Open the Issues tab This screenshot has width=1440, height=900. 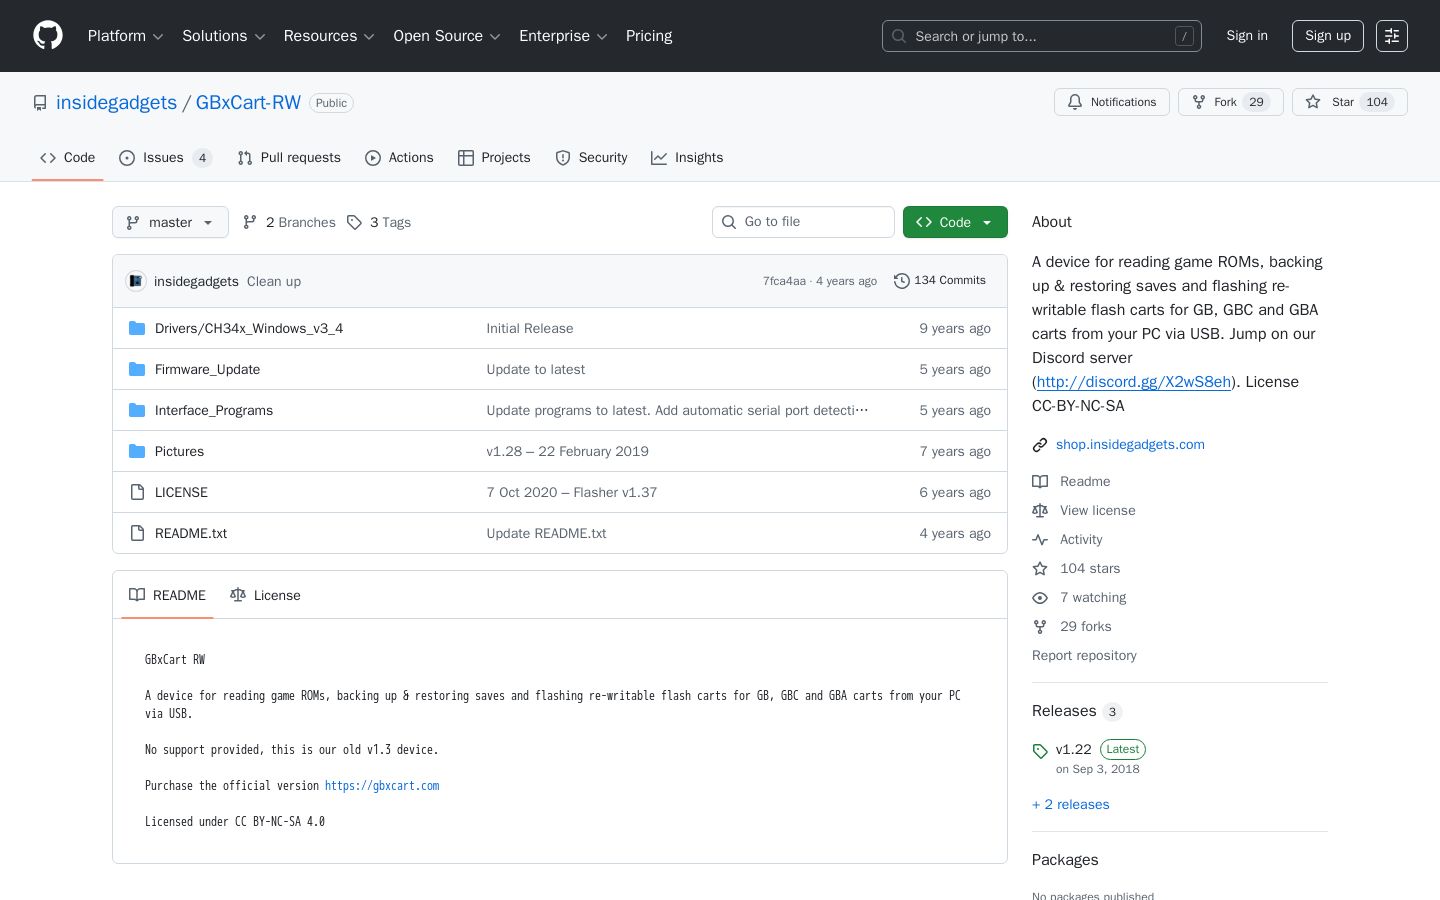point(165,158)
